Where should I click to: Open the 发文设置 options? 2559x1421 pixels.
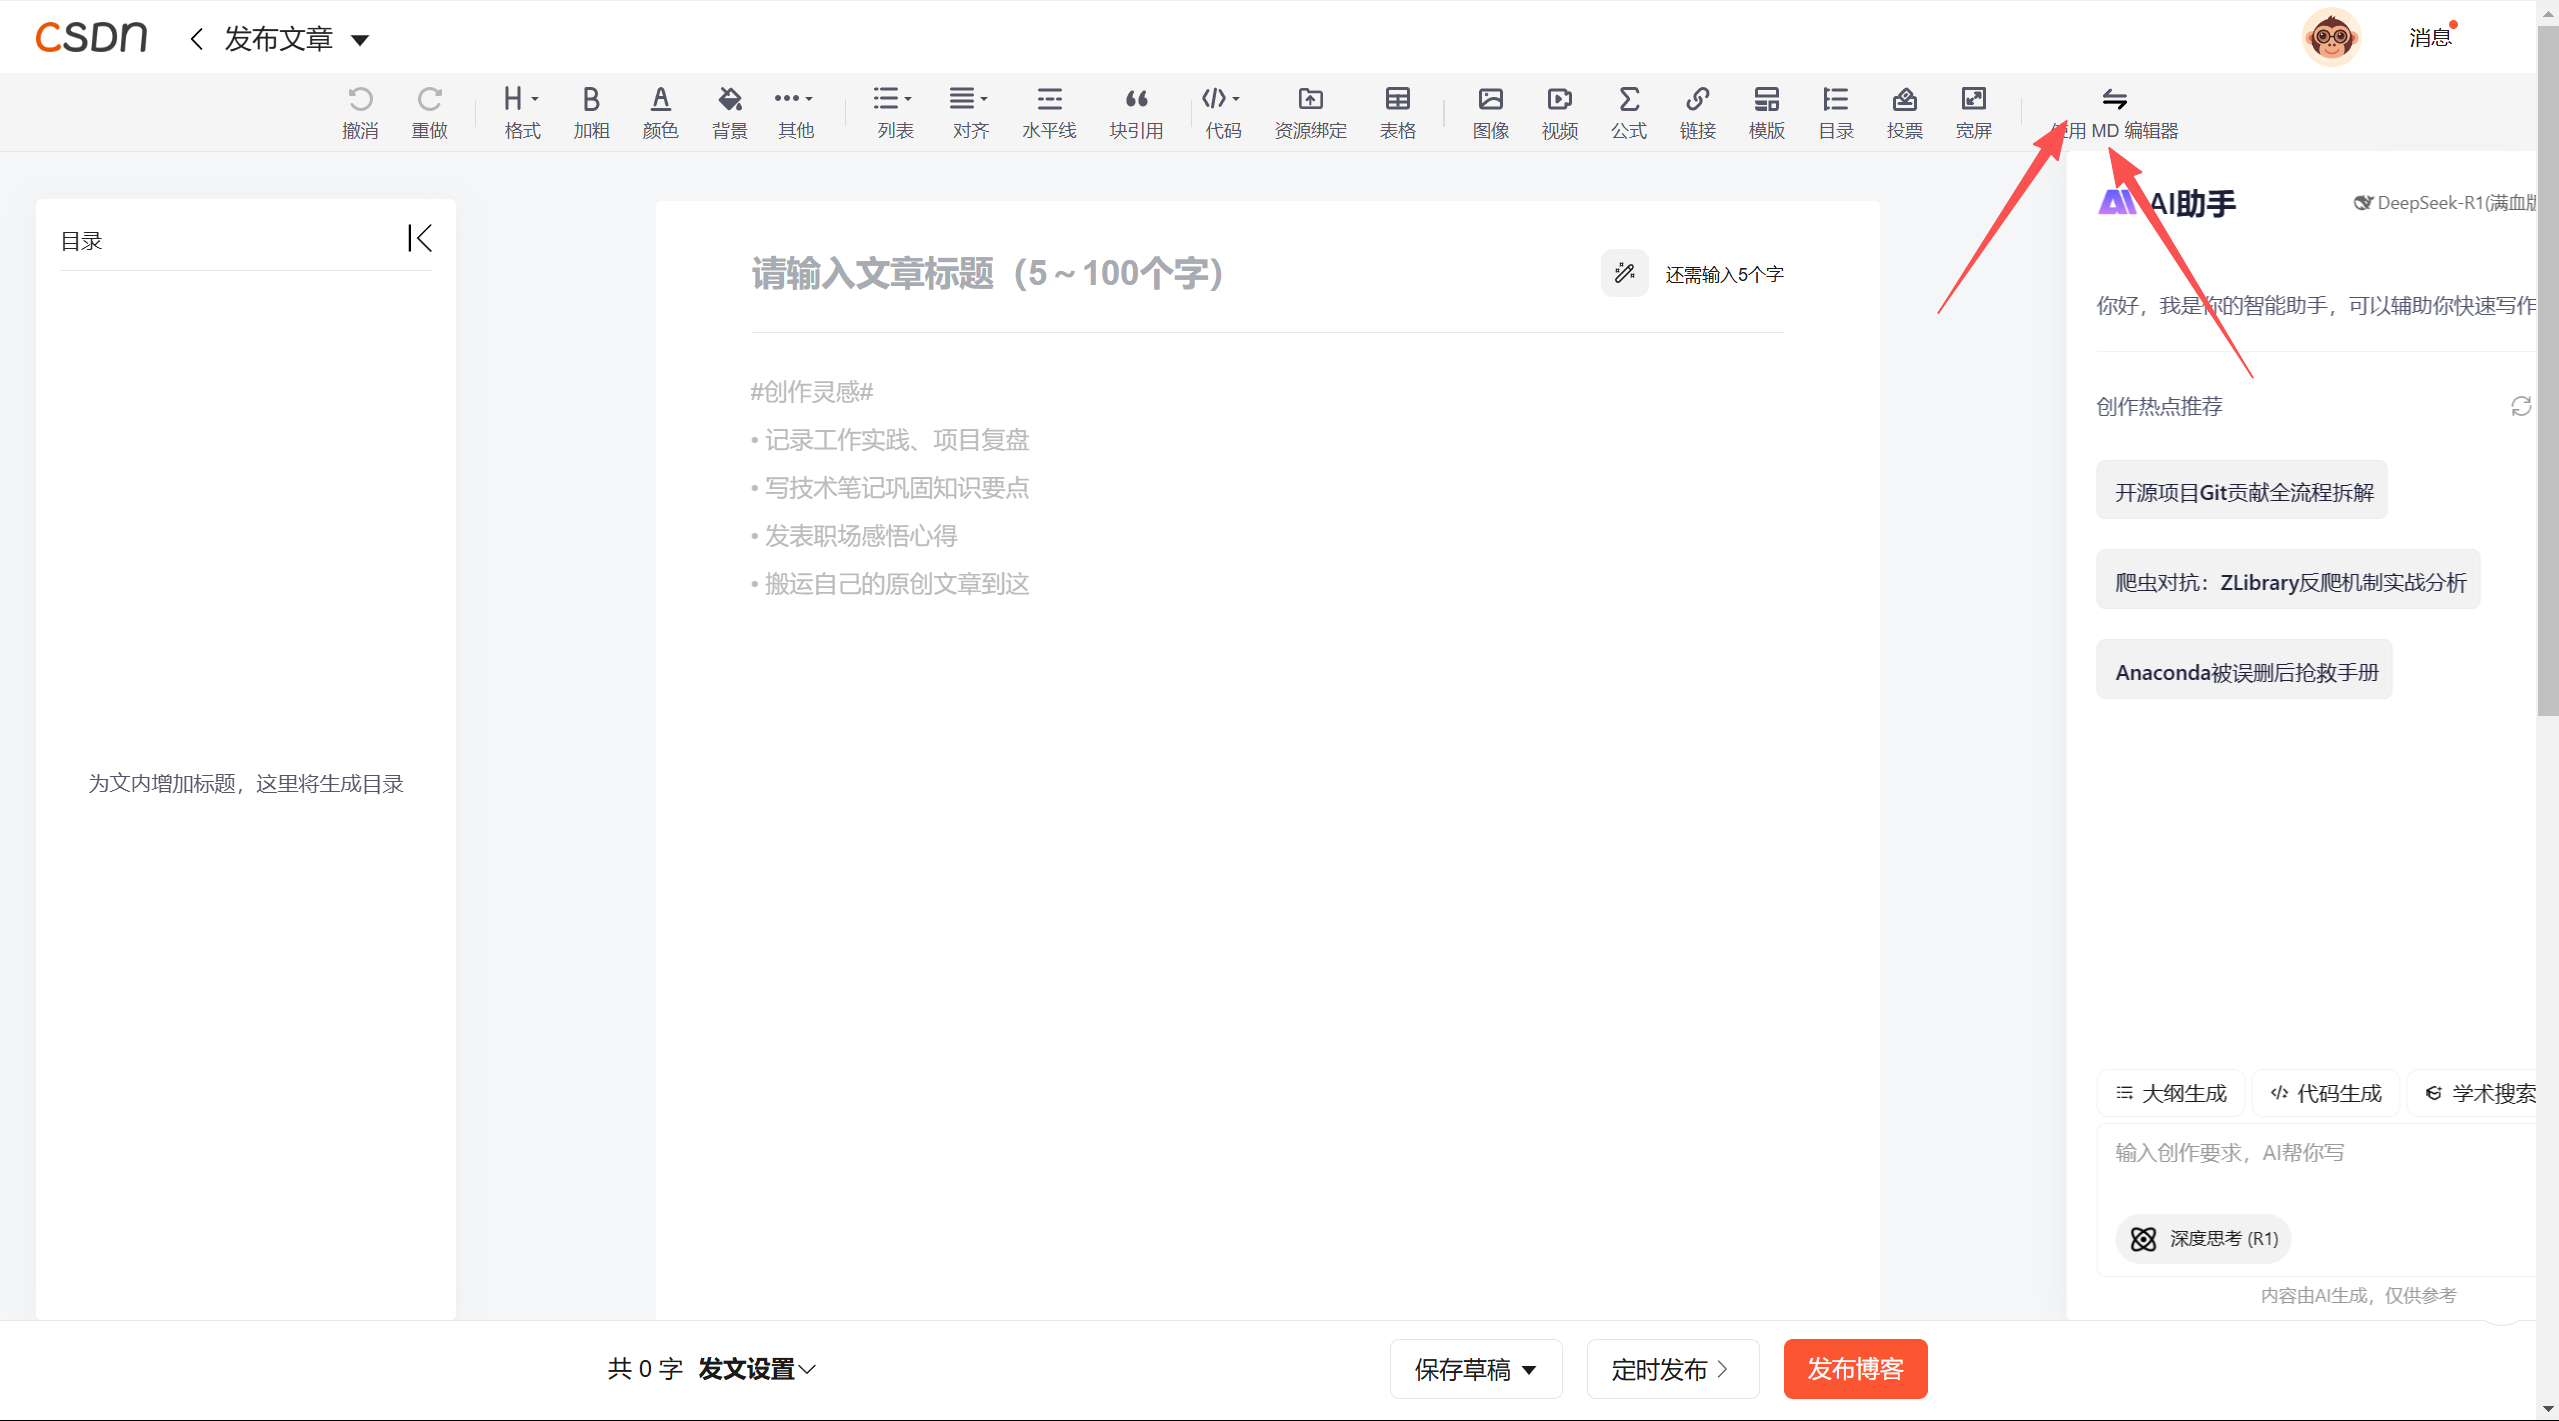(755, 1368)
